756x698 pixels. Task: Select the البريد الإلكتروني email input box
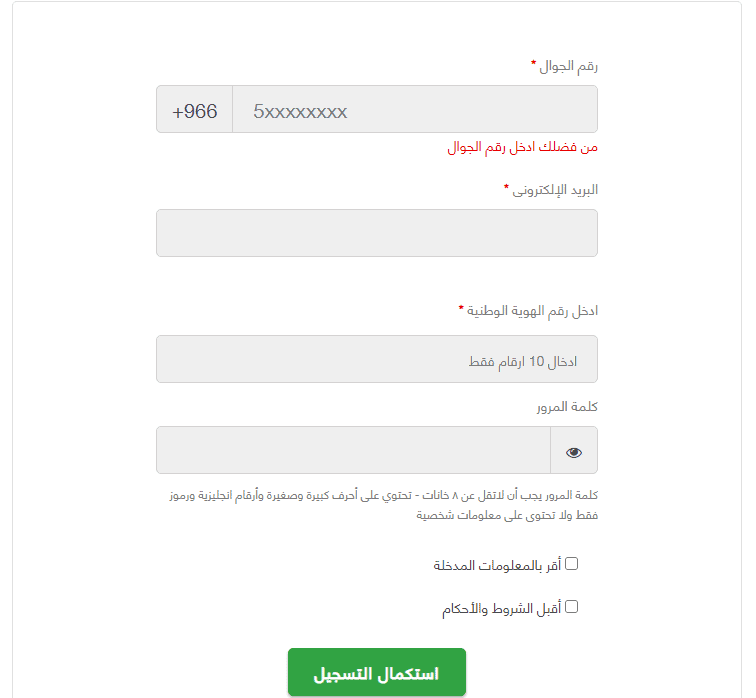pyautogui.click(x=377, y=233)
